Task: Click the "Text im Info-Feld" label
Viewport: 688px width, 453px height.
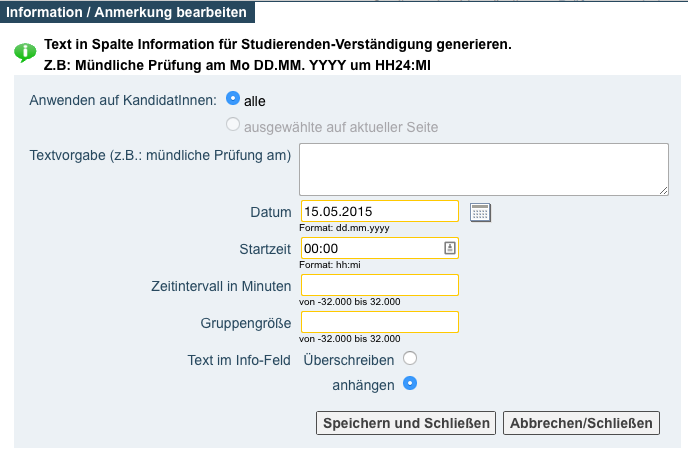Action: tap(239, 360)
